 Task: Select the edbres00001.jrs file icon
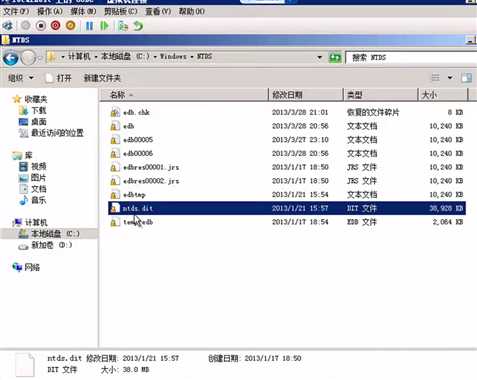point(115,167)
